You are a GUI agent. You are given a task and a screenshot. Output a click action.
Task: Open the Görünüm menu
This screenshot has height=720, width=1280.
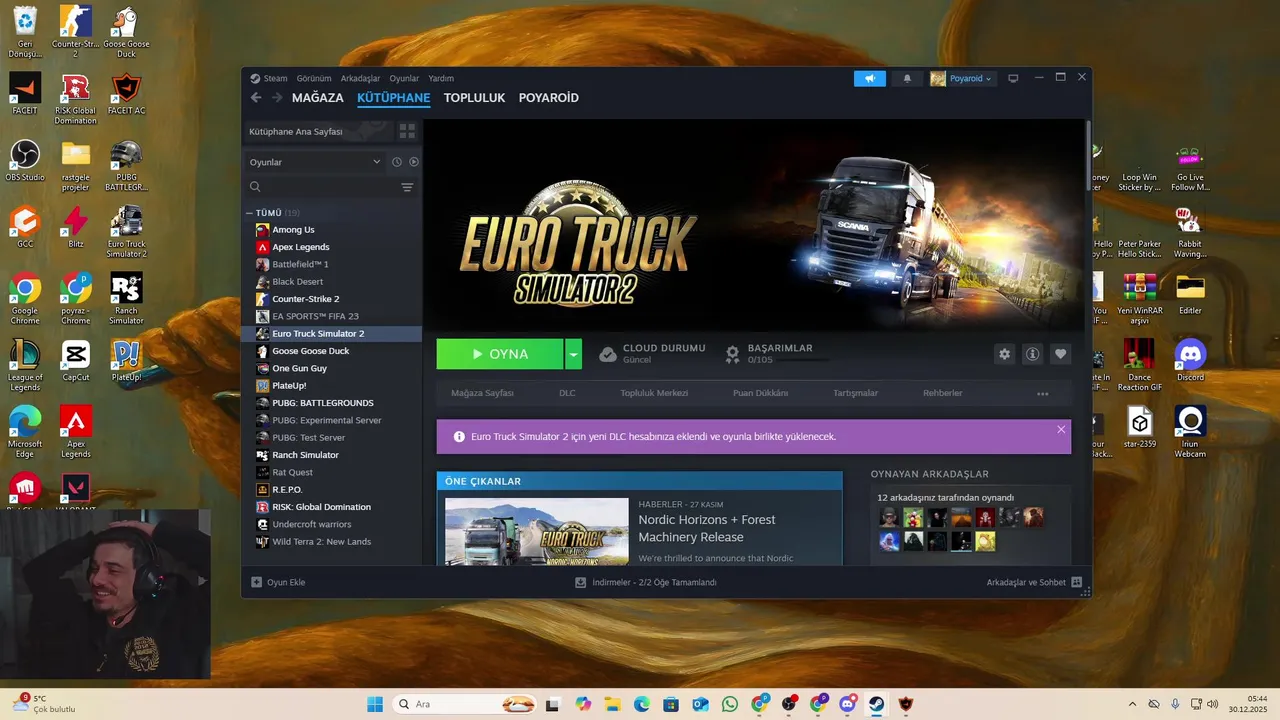tap(314, 78)
